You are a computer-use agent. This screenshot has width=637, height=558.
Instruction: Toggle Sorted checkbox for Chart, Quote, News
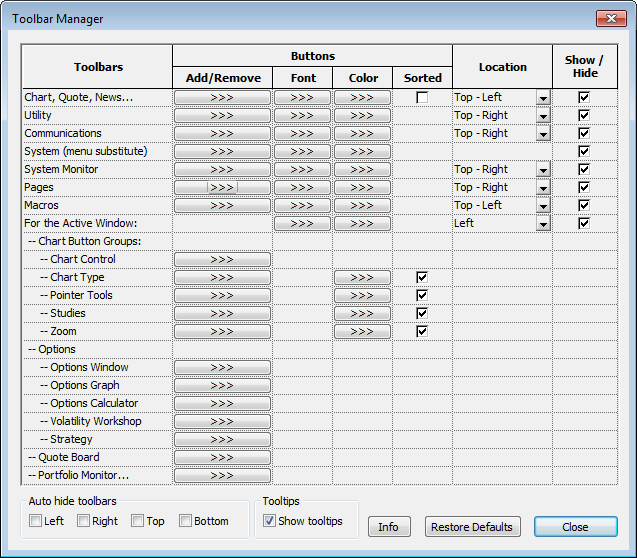(422, 98)
